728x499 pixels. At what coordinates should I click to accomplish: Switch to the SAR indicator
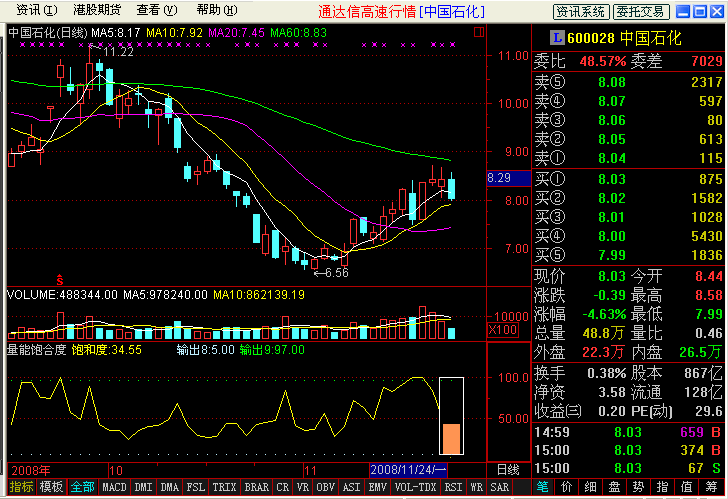(500, 487)
